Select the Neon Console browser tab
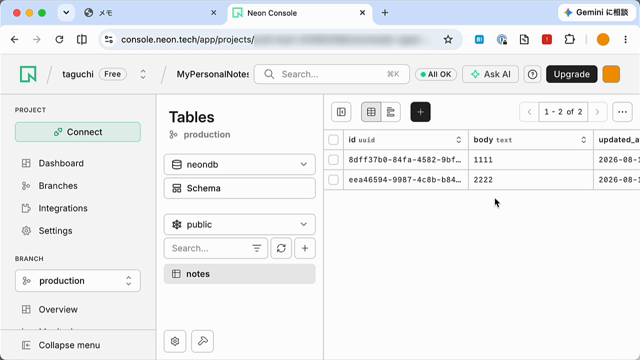640x360 pixels. point(299,13)
